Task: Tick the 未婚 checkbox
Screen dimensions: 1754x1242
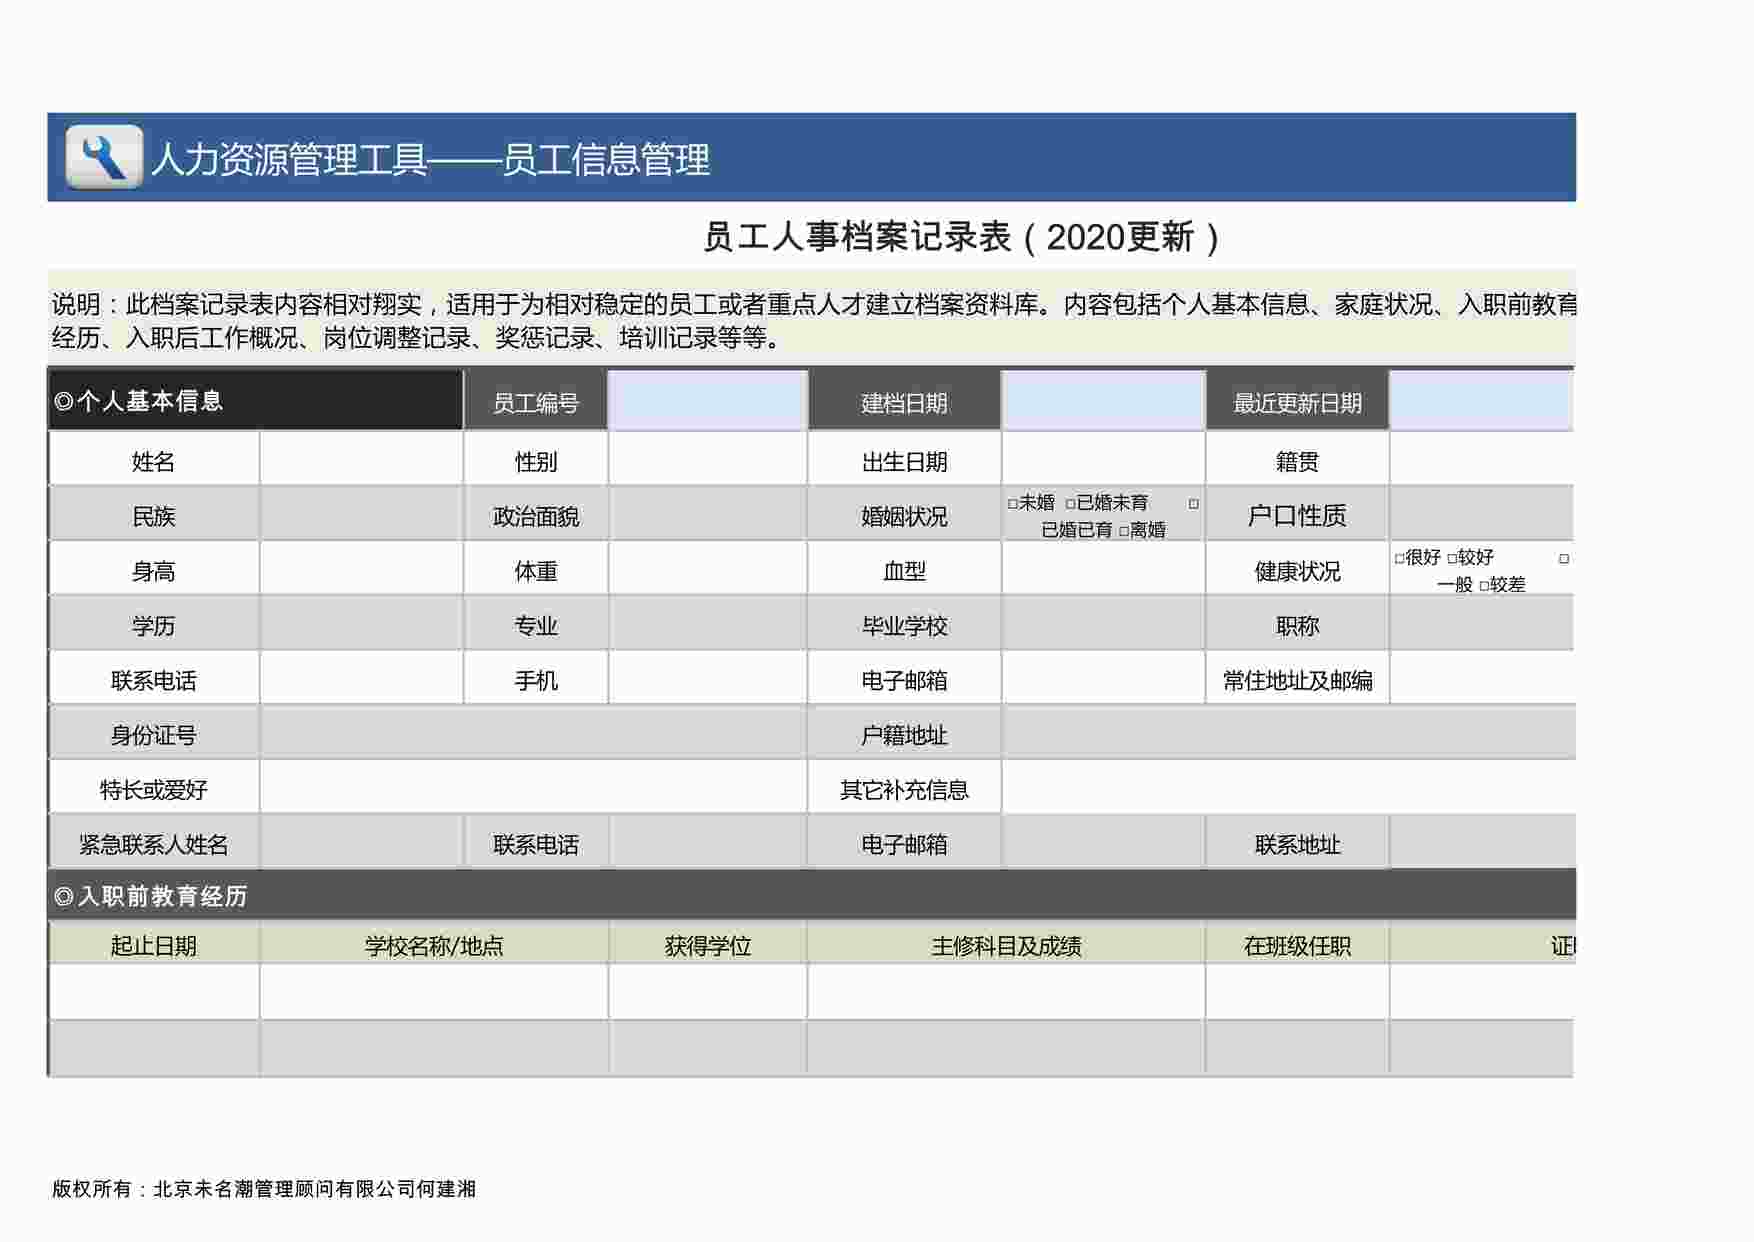Action: (1013, 504)
